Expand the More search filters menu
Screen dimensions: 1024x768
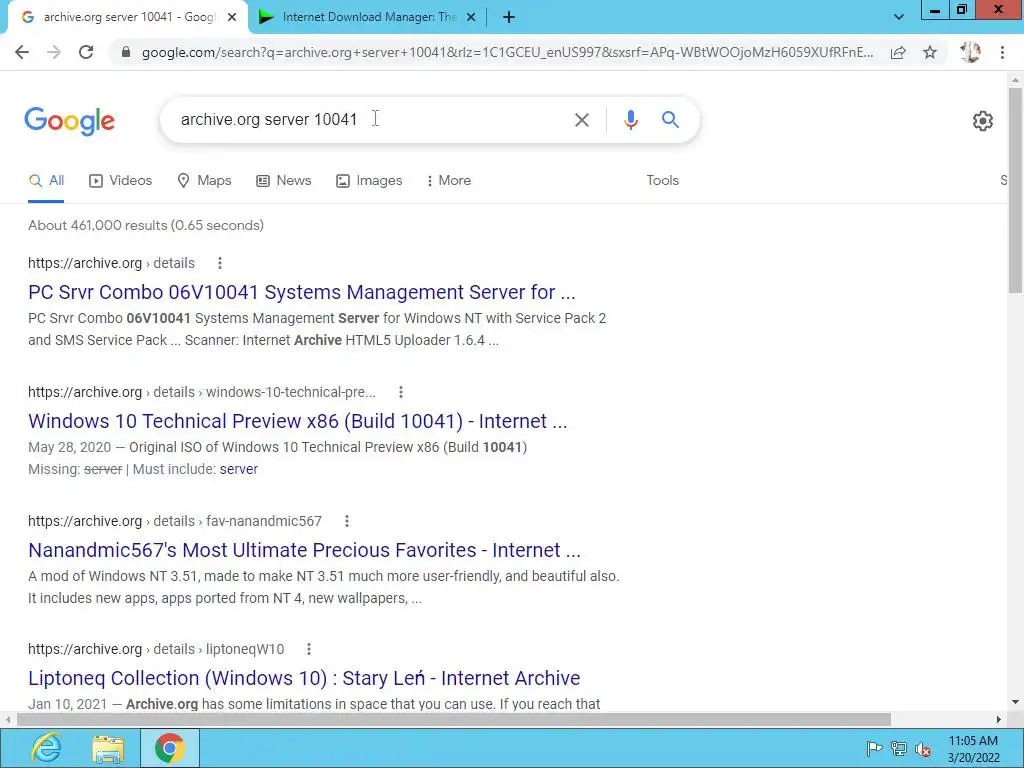[449, 180]
